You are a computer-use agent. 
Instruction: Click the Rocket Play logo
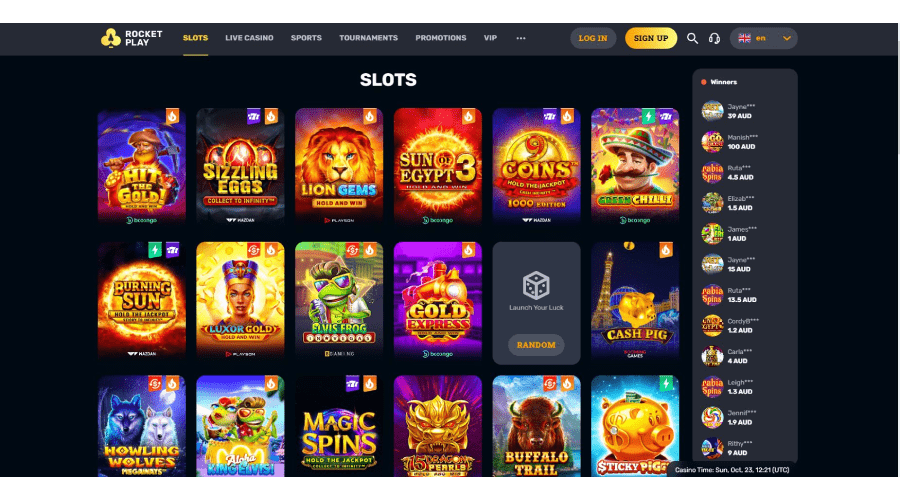point(131,38)
